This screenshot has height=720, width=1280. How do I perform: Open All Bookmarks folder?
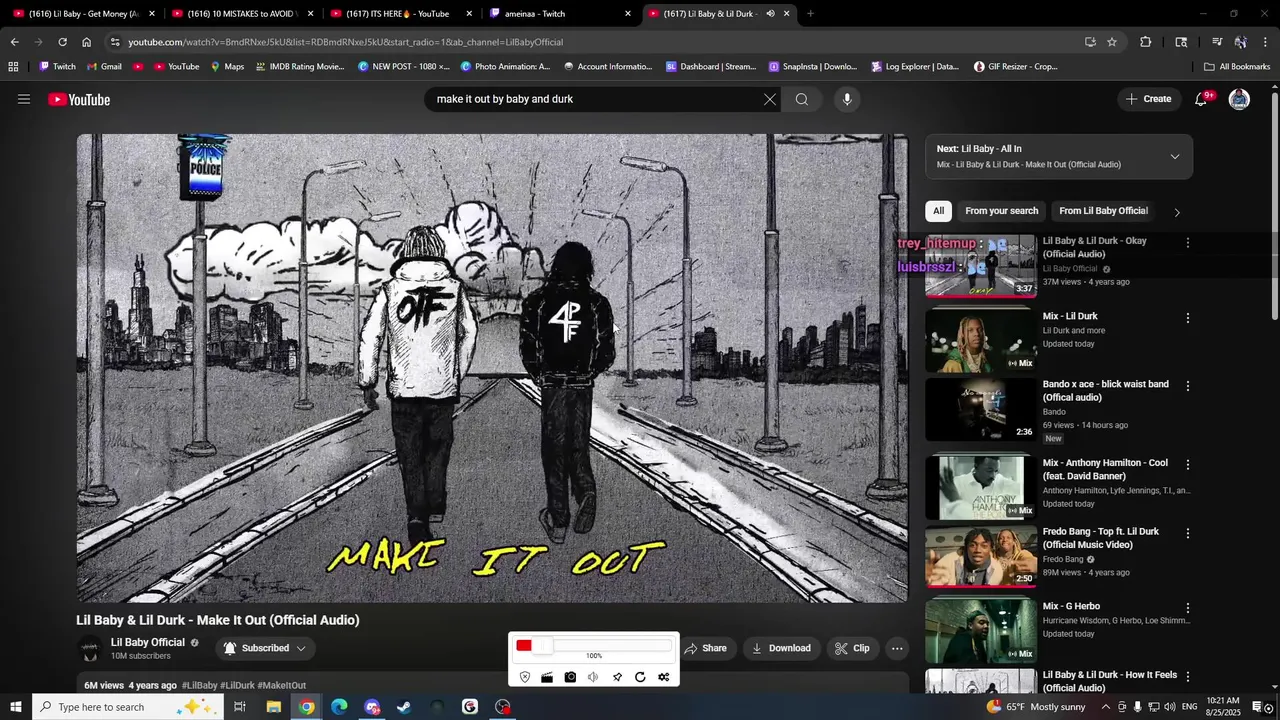click(1237, 67)
